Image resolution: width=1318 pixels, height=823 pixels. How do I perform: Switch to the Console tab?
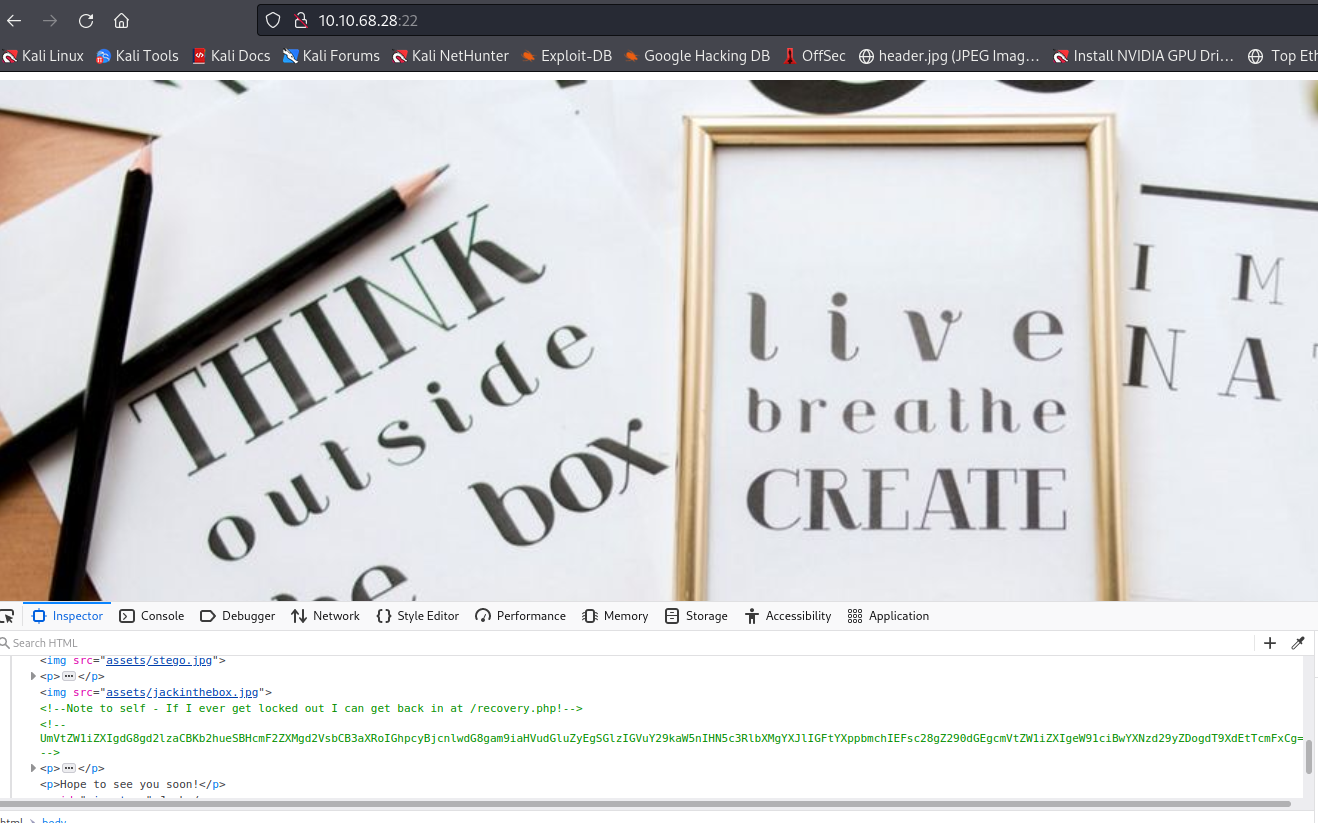(152, 616)
